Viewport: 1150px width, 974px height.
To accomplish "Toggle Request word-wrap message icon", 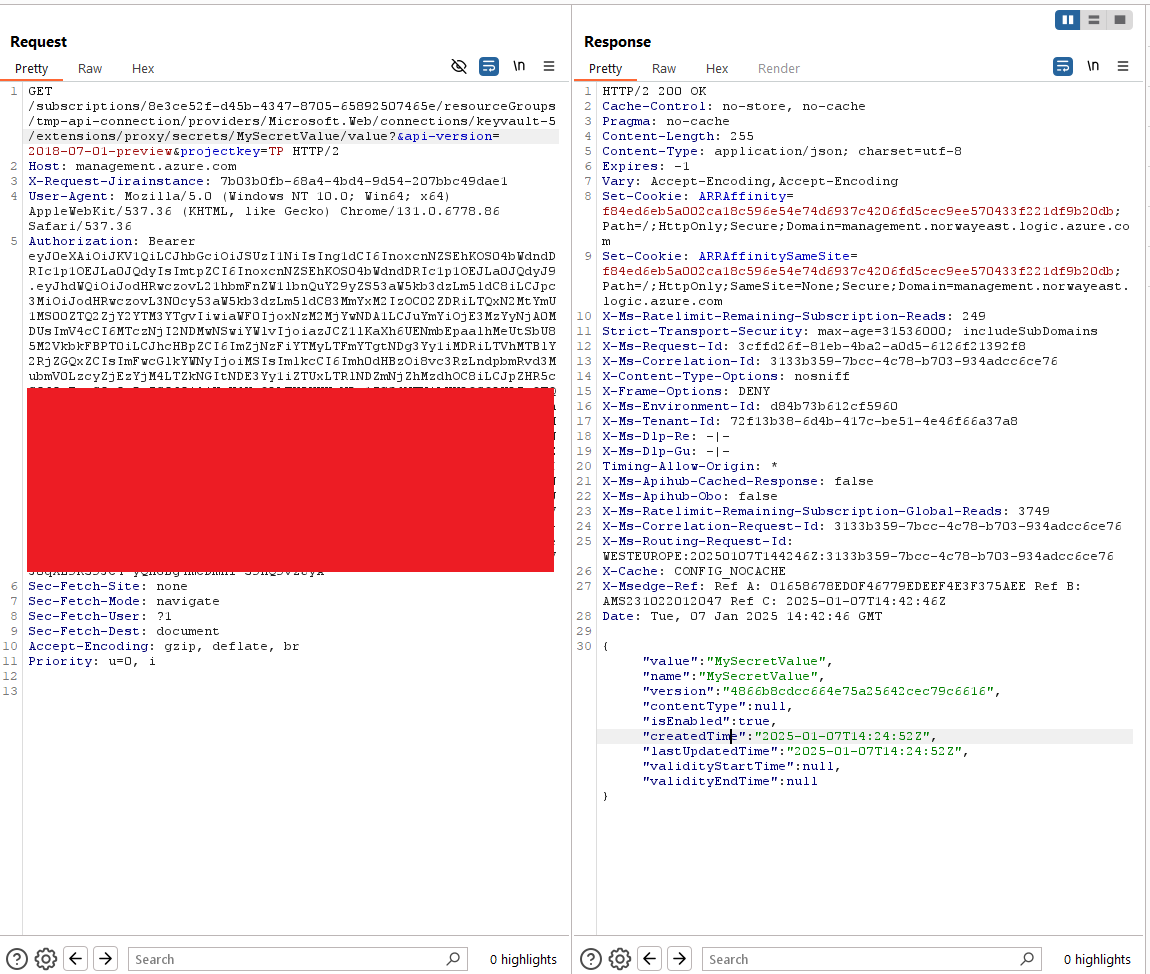I will point(489,67).
